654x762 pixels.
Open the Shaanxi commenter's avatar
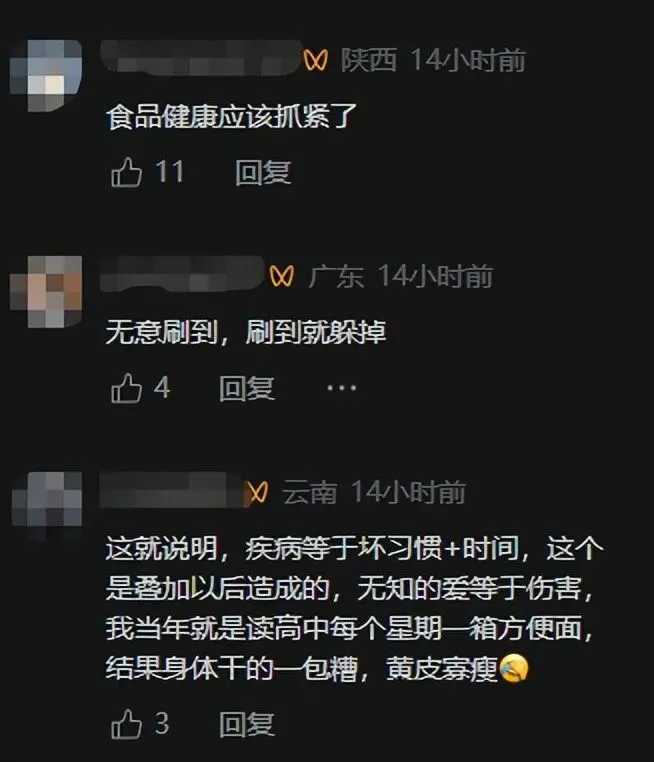46,76
